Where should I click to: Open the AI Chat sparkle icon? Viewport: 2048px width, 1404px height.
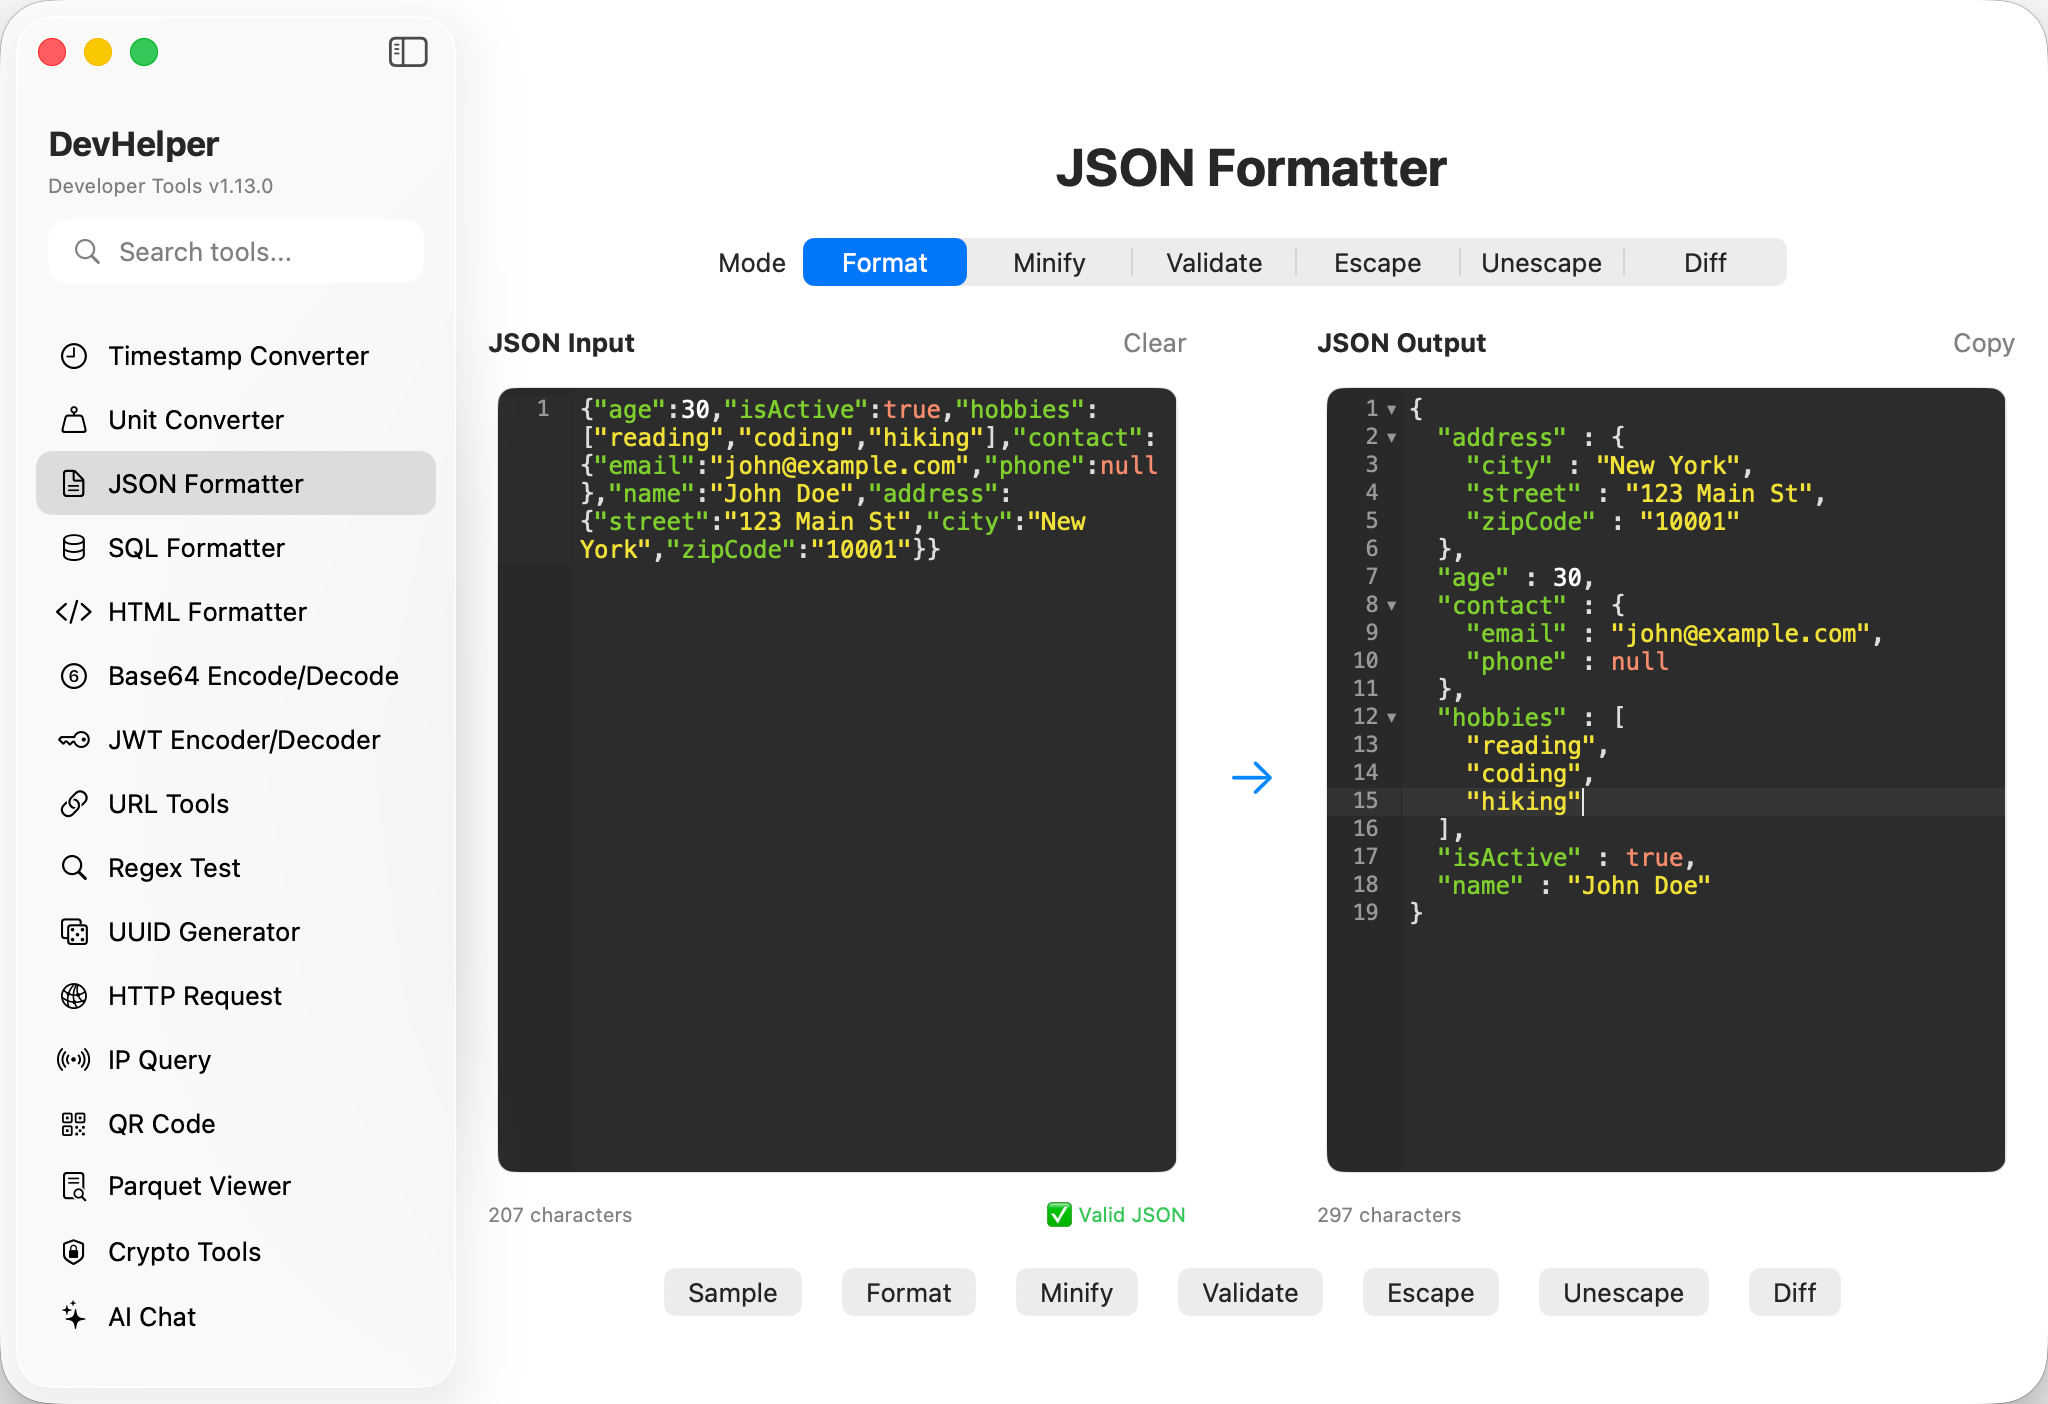74,1316
